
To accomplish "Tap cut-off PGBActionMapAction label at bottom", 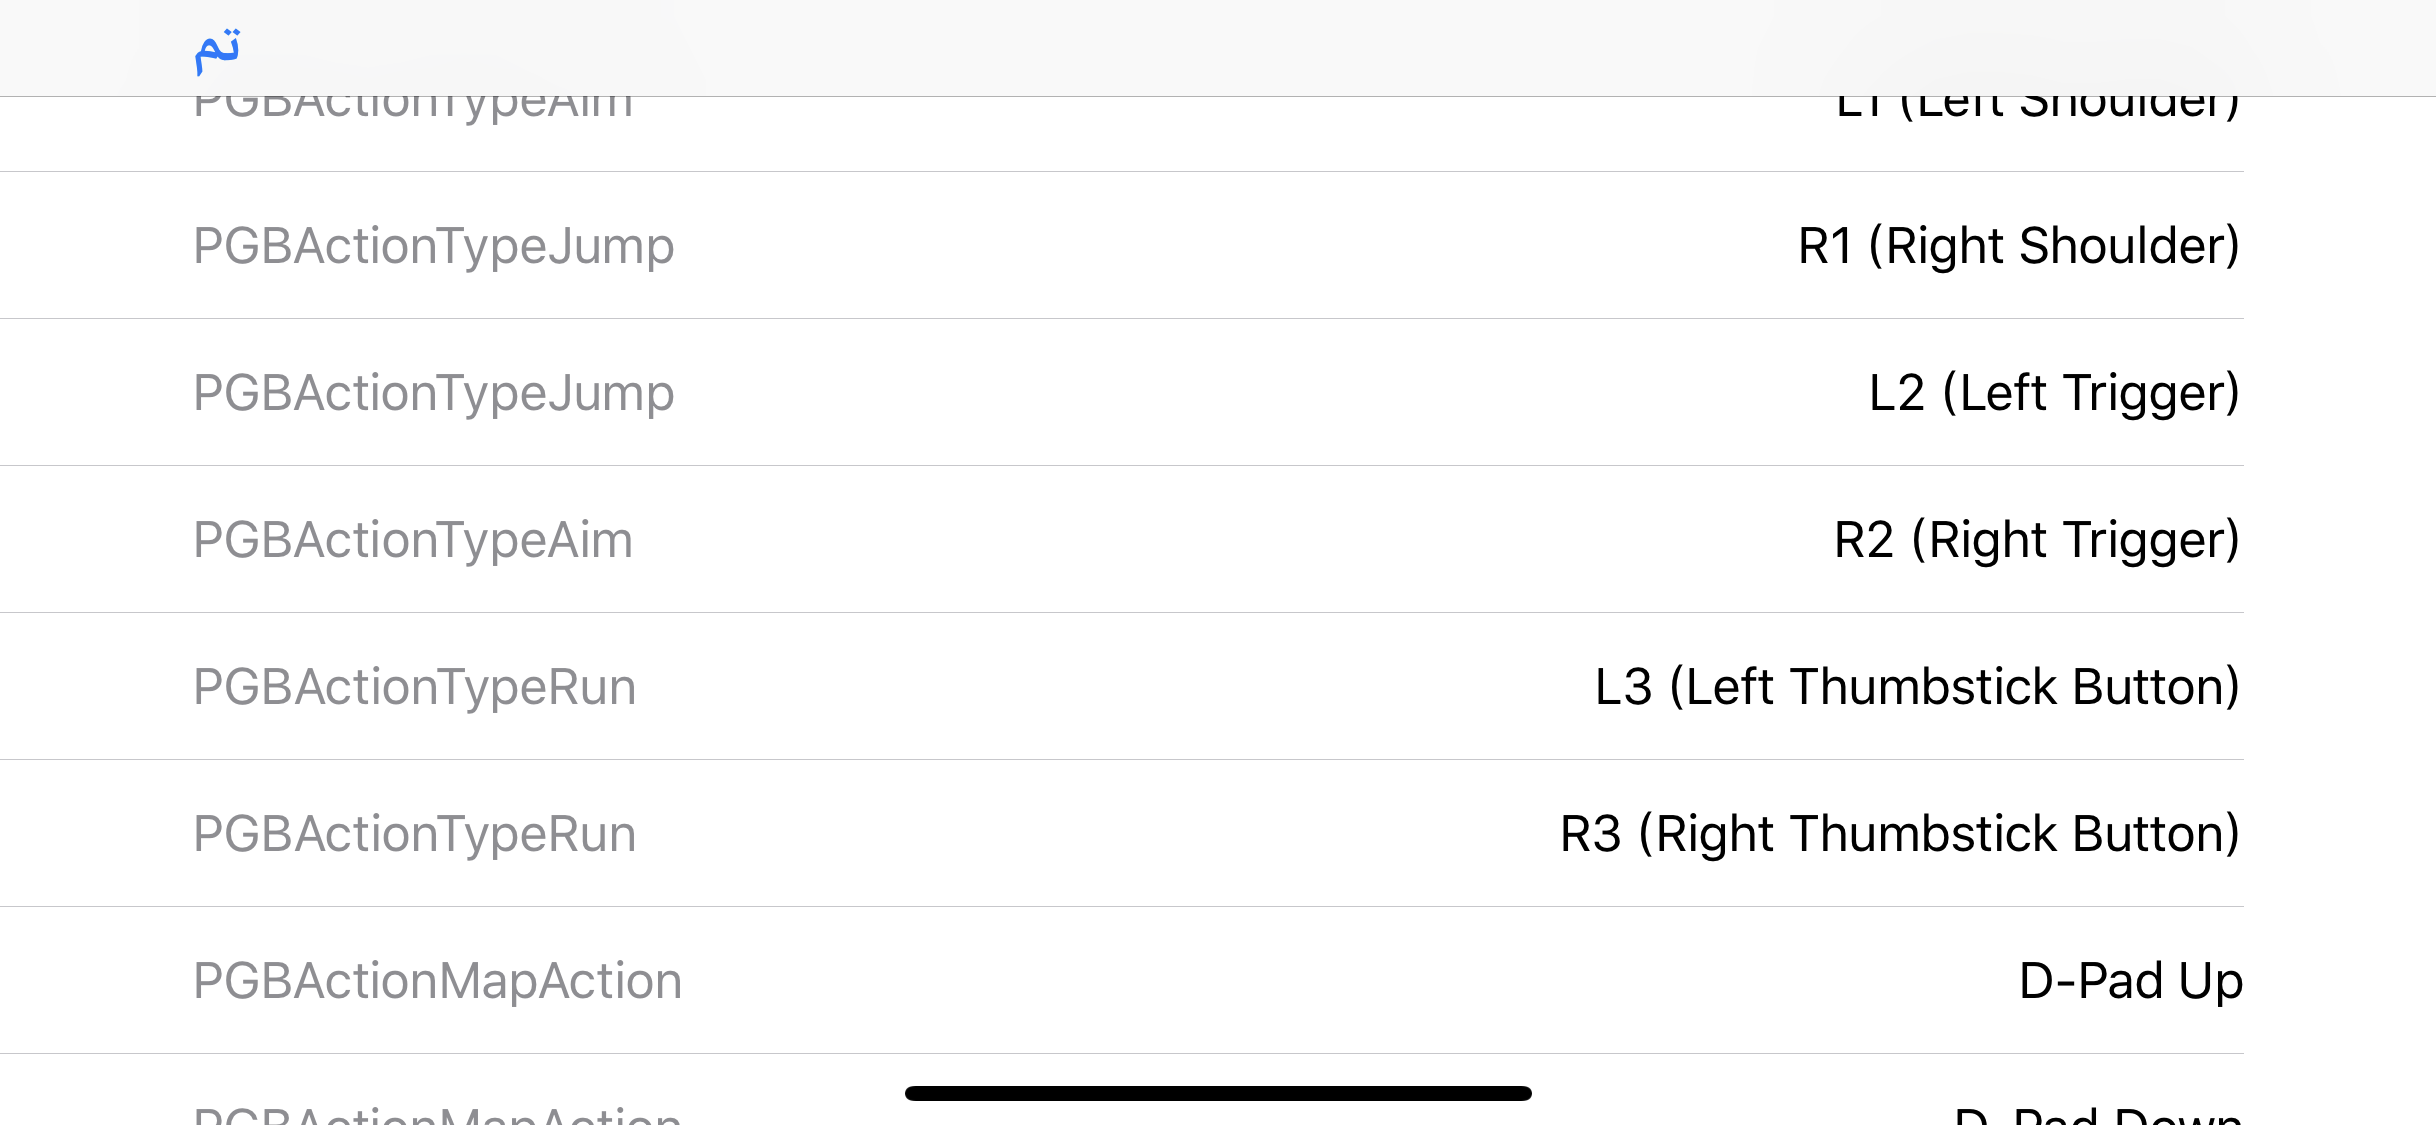I will (438, 1114).
